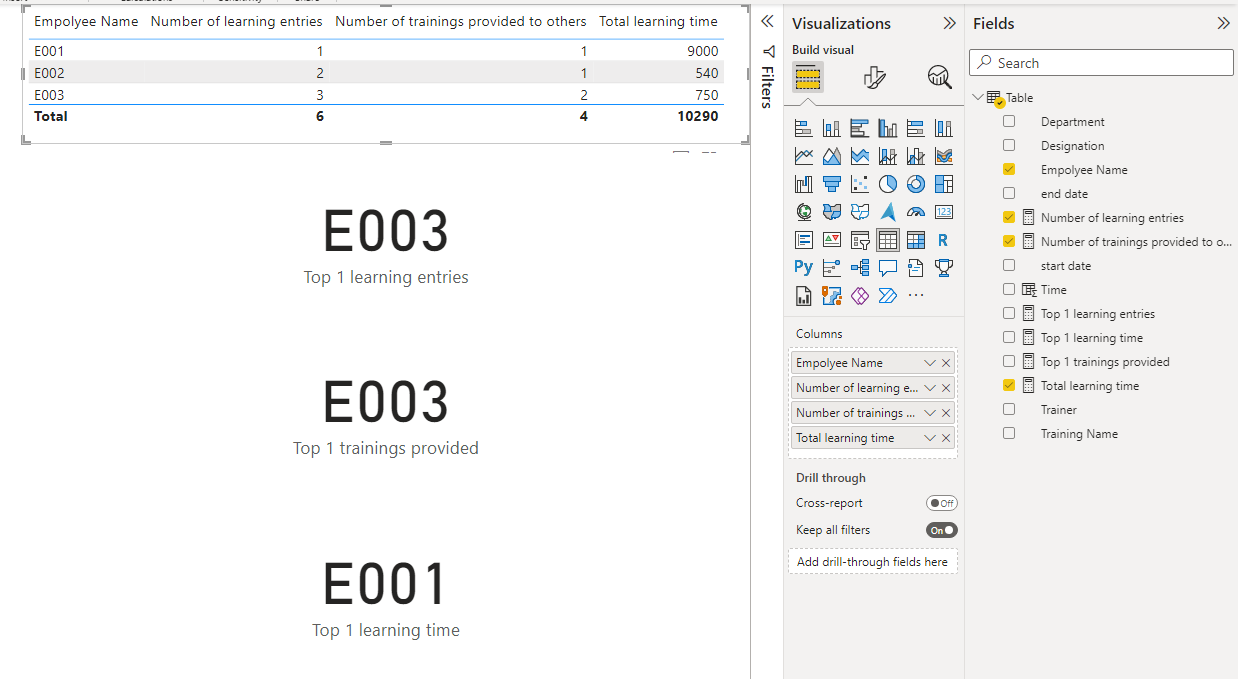Screen dimensions: 1238x679
Task: Pick the Scatter chart visual
Action: tap(859, 184)
